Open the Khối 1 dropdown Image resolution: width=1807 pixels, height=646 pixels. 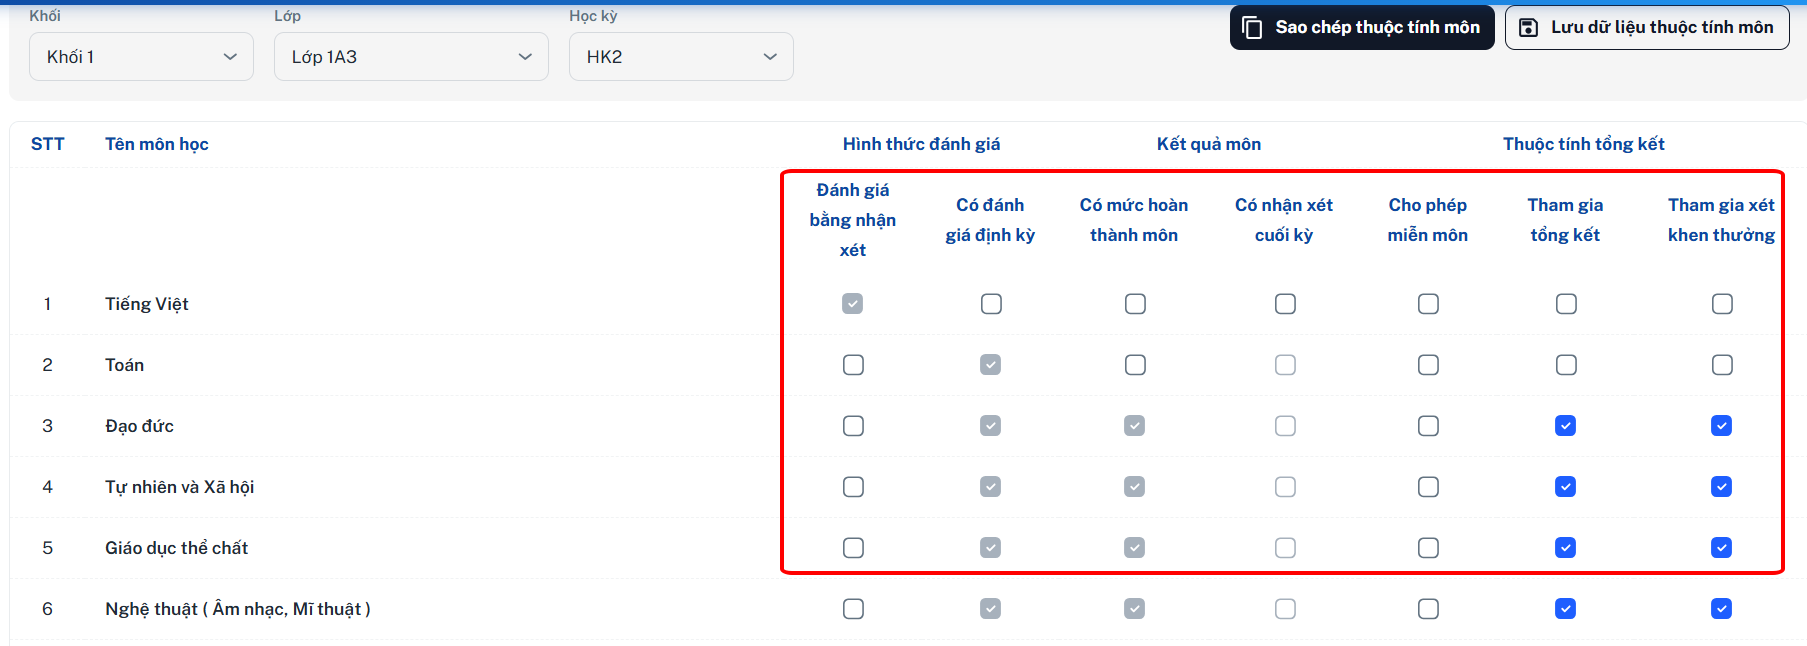141,57
